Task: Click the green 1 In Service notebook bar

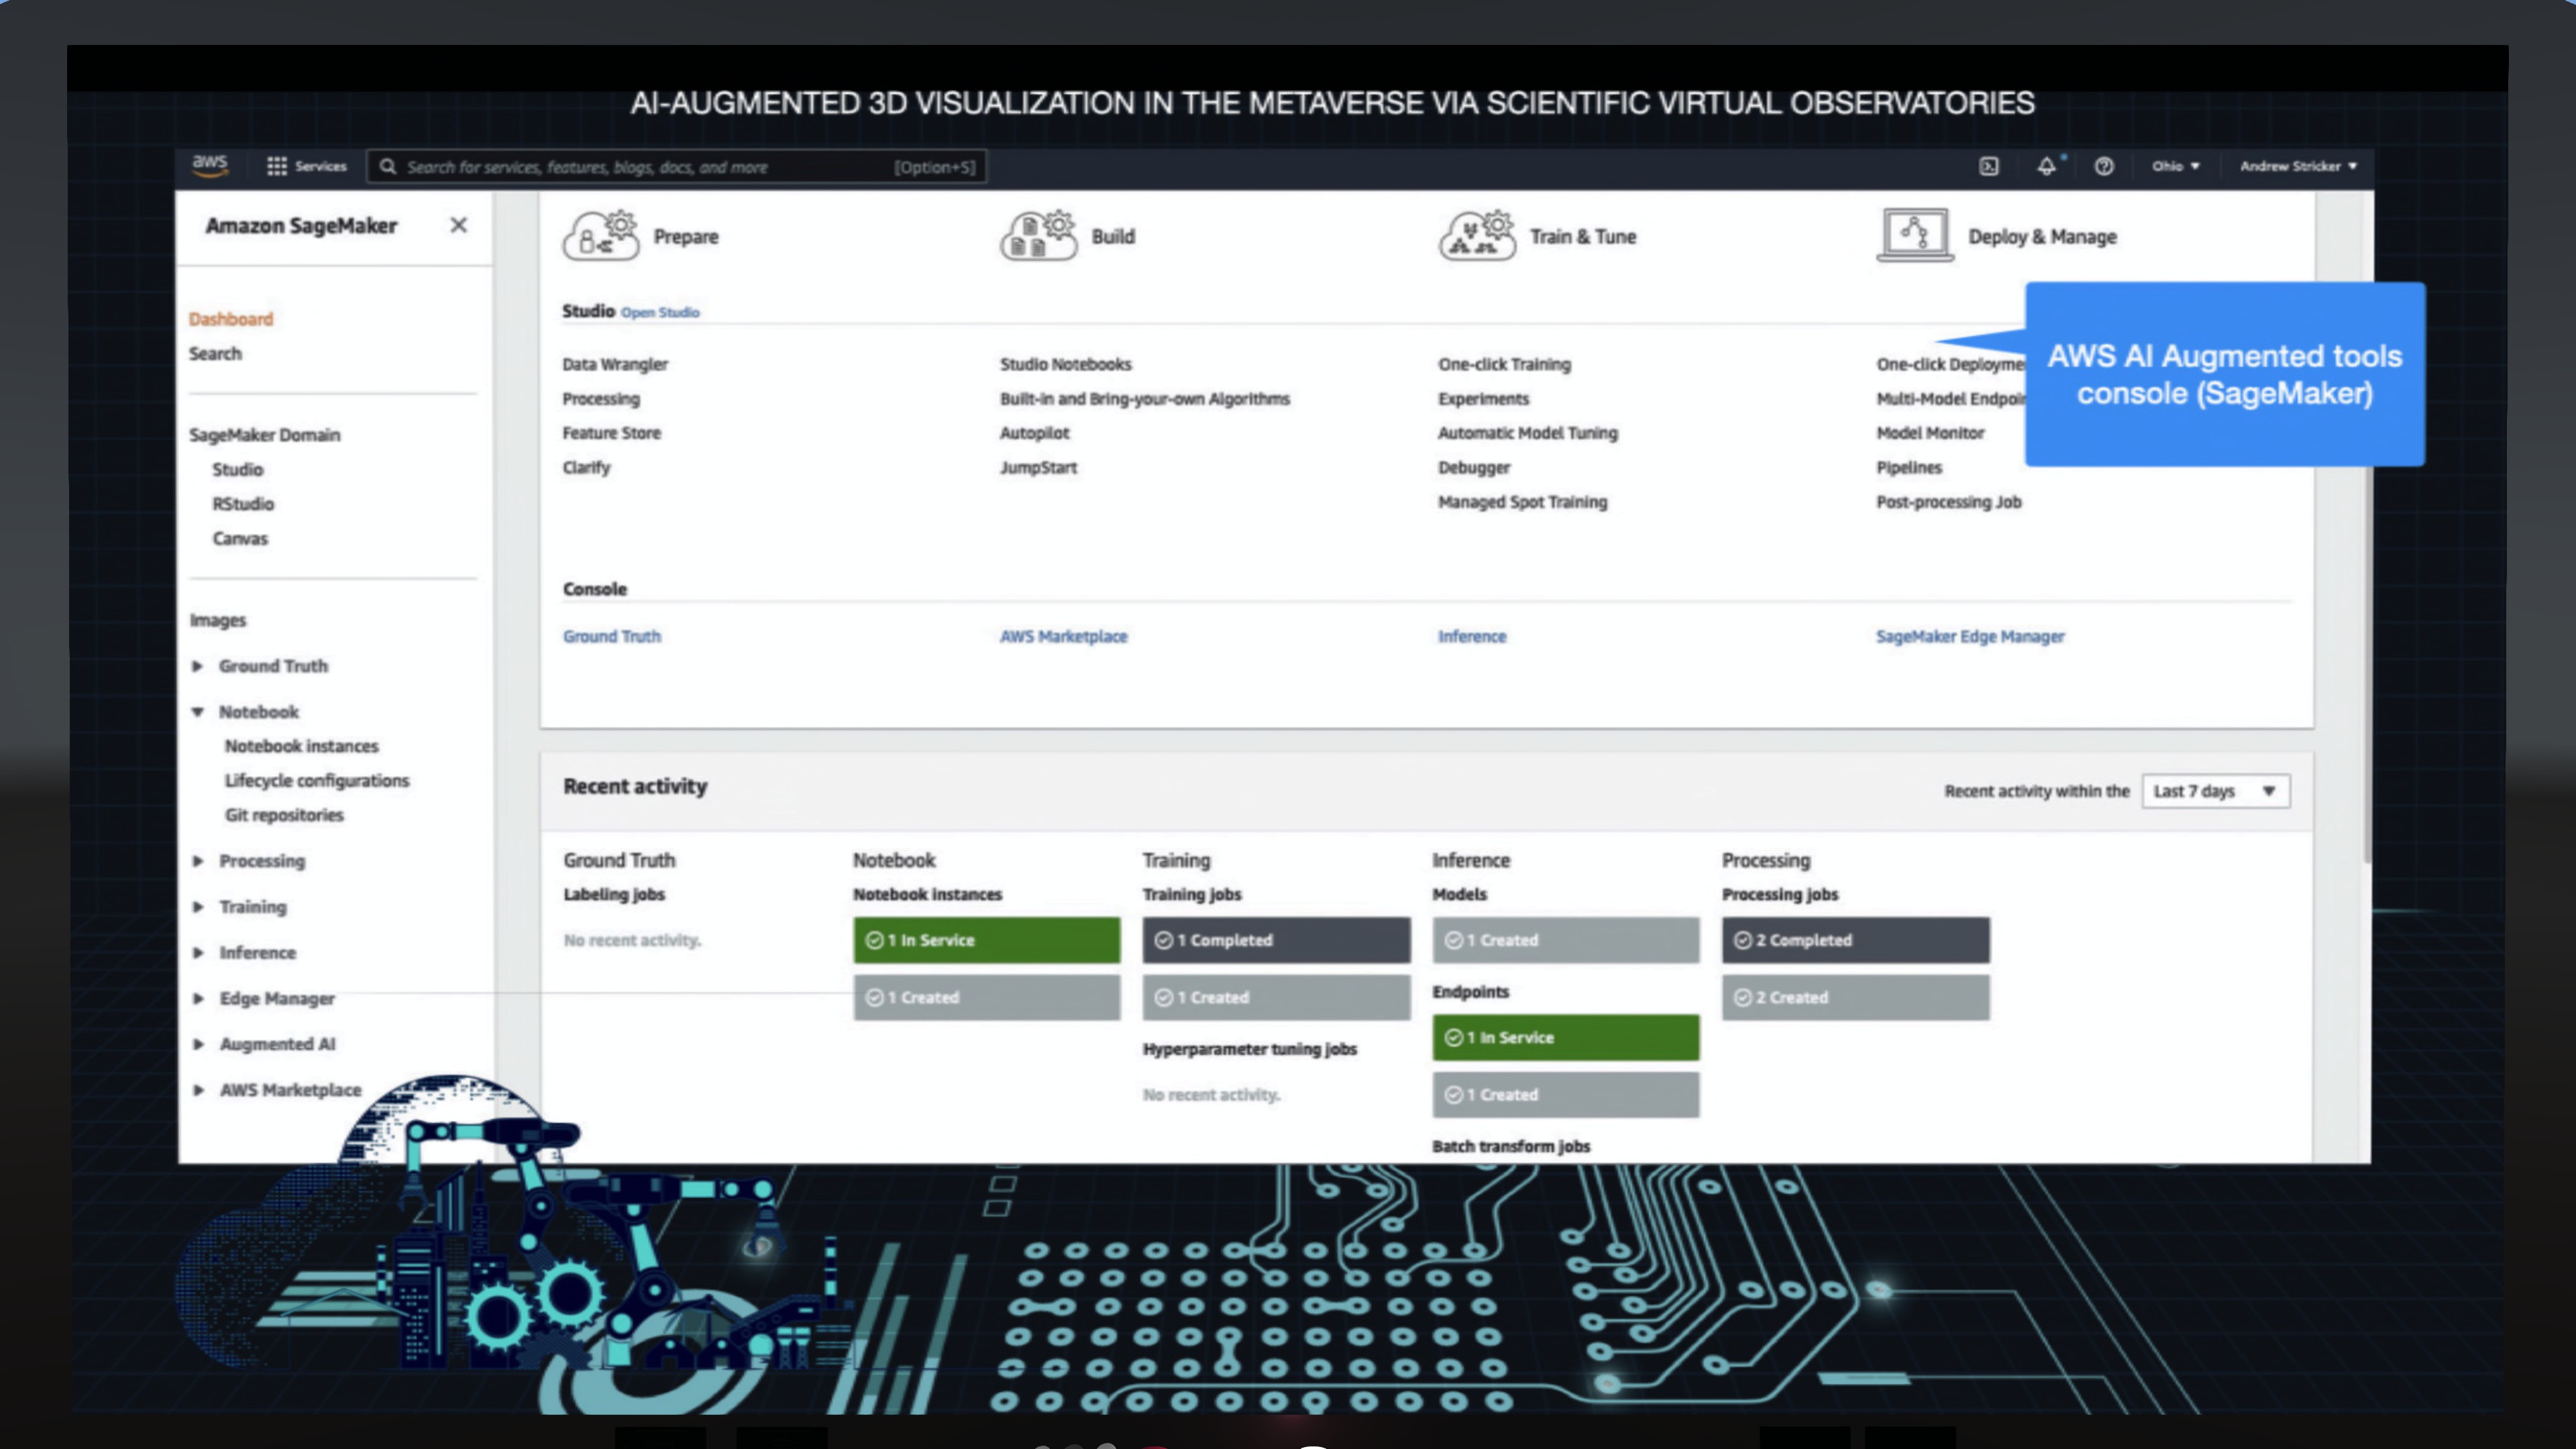Action: pos(986,940)
